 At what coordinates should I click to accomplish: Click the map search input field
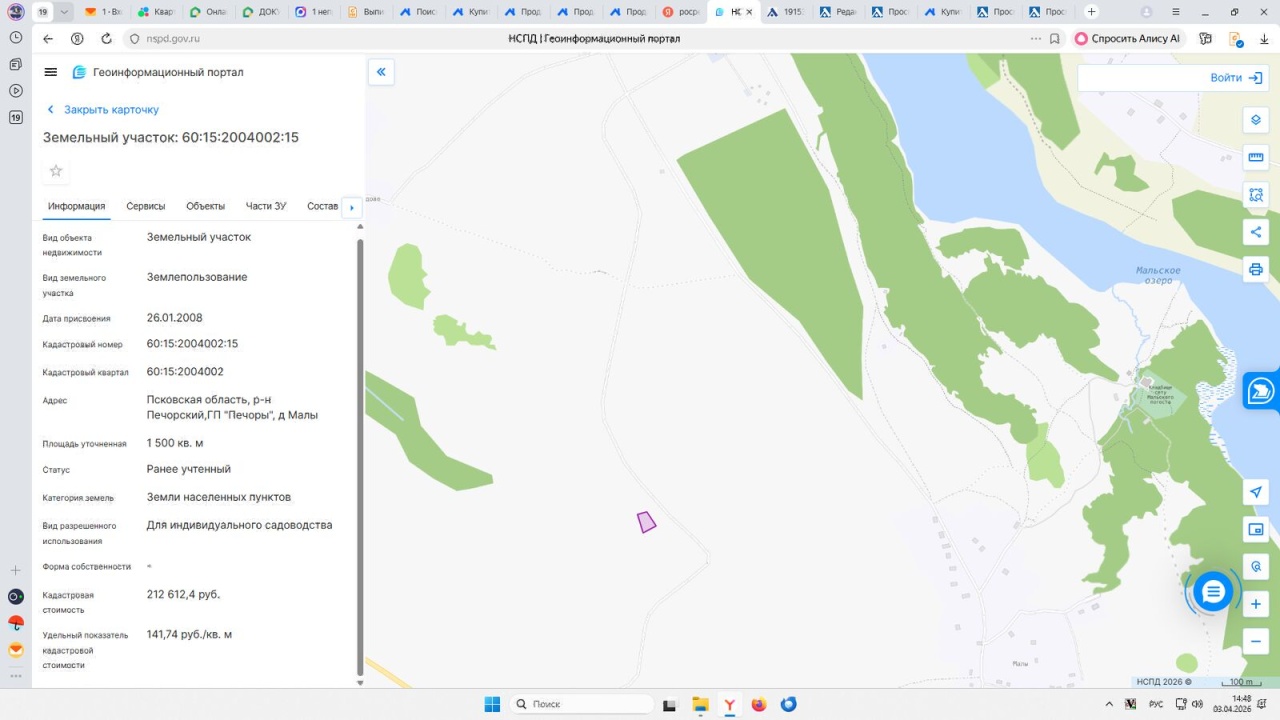[1140, 78]
